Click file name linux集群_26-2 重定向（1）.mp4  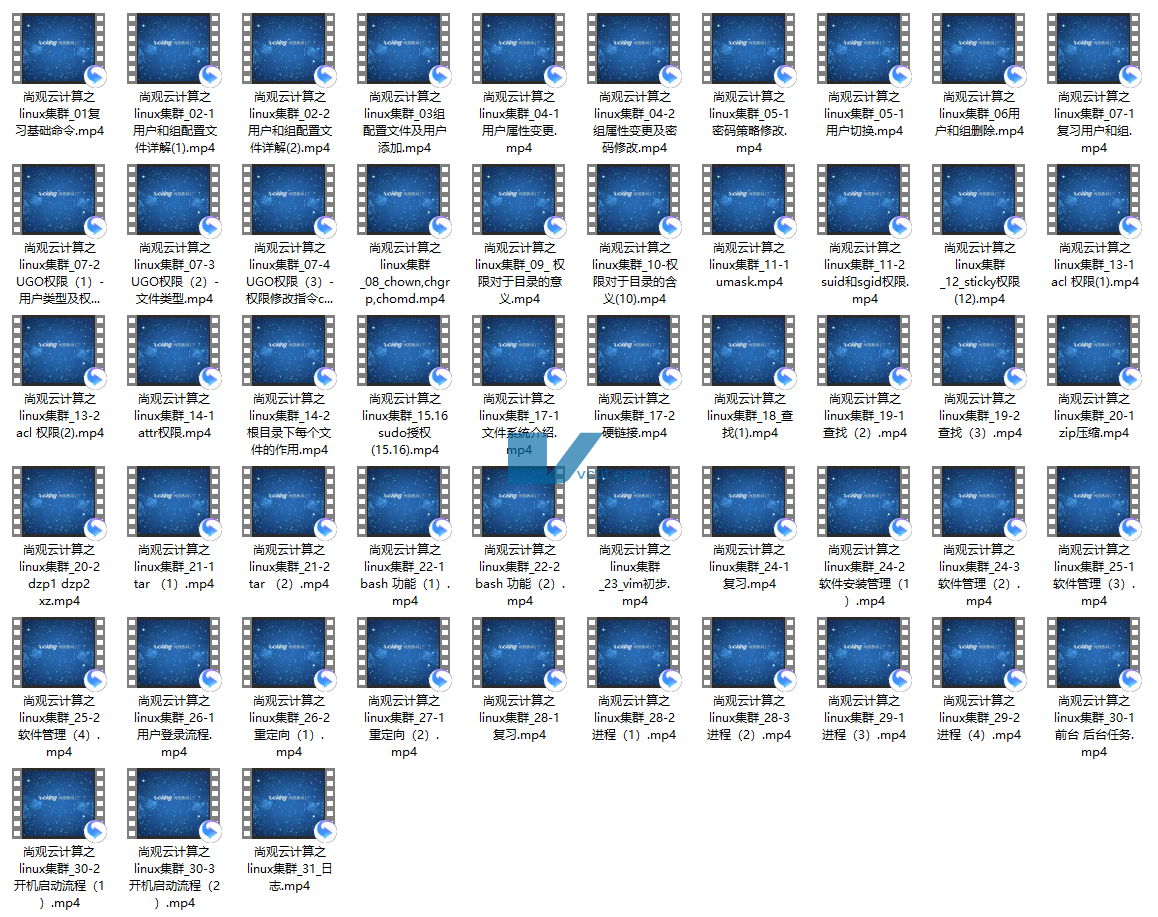[290, 727]
